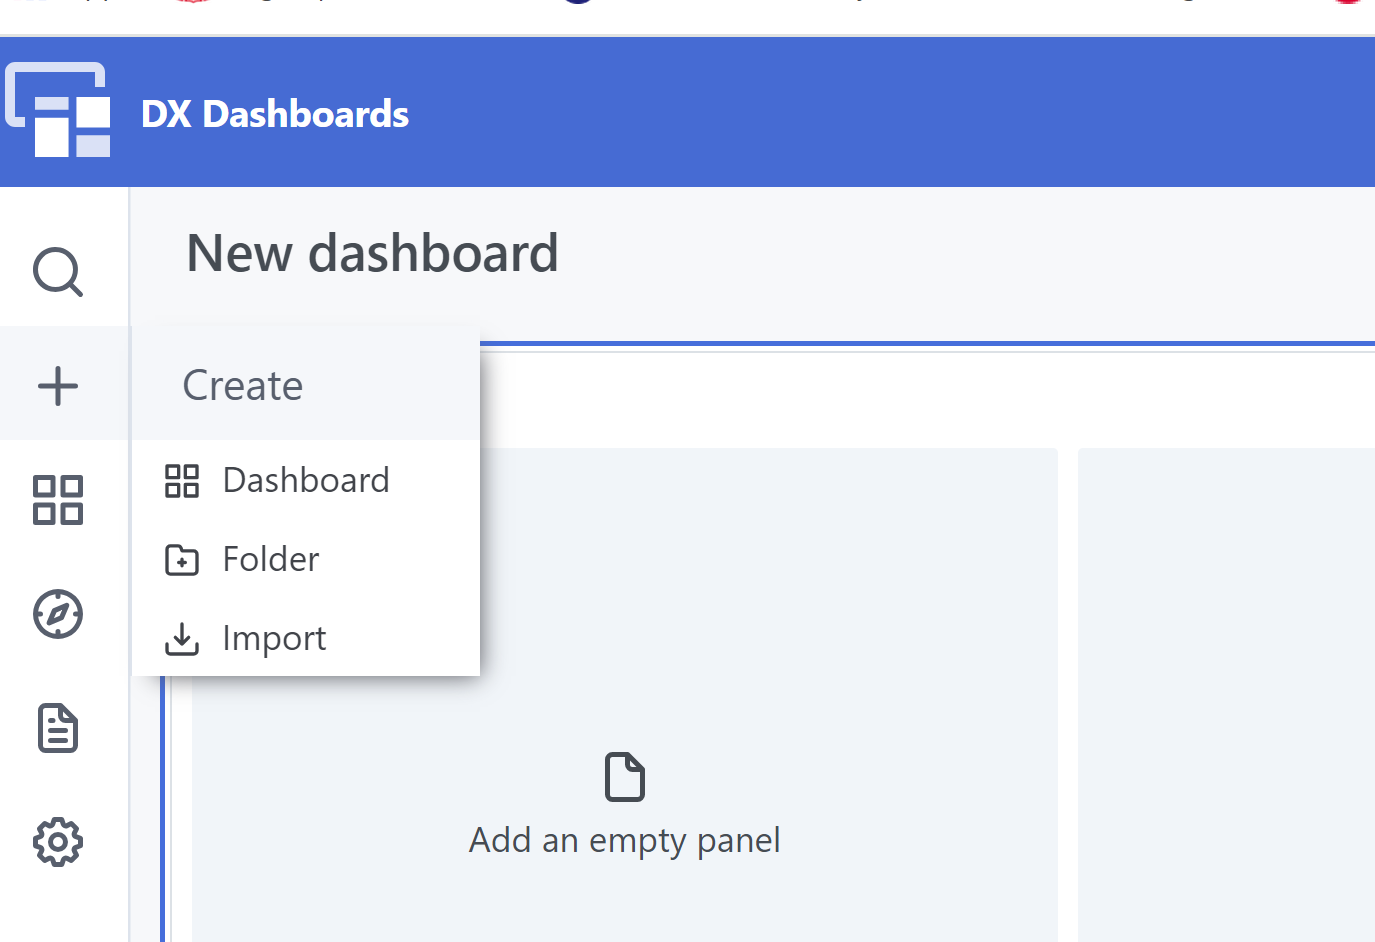Select Dashboard from the Create menu
This screenshot has height=942, width=1375.
[306, 481]
